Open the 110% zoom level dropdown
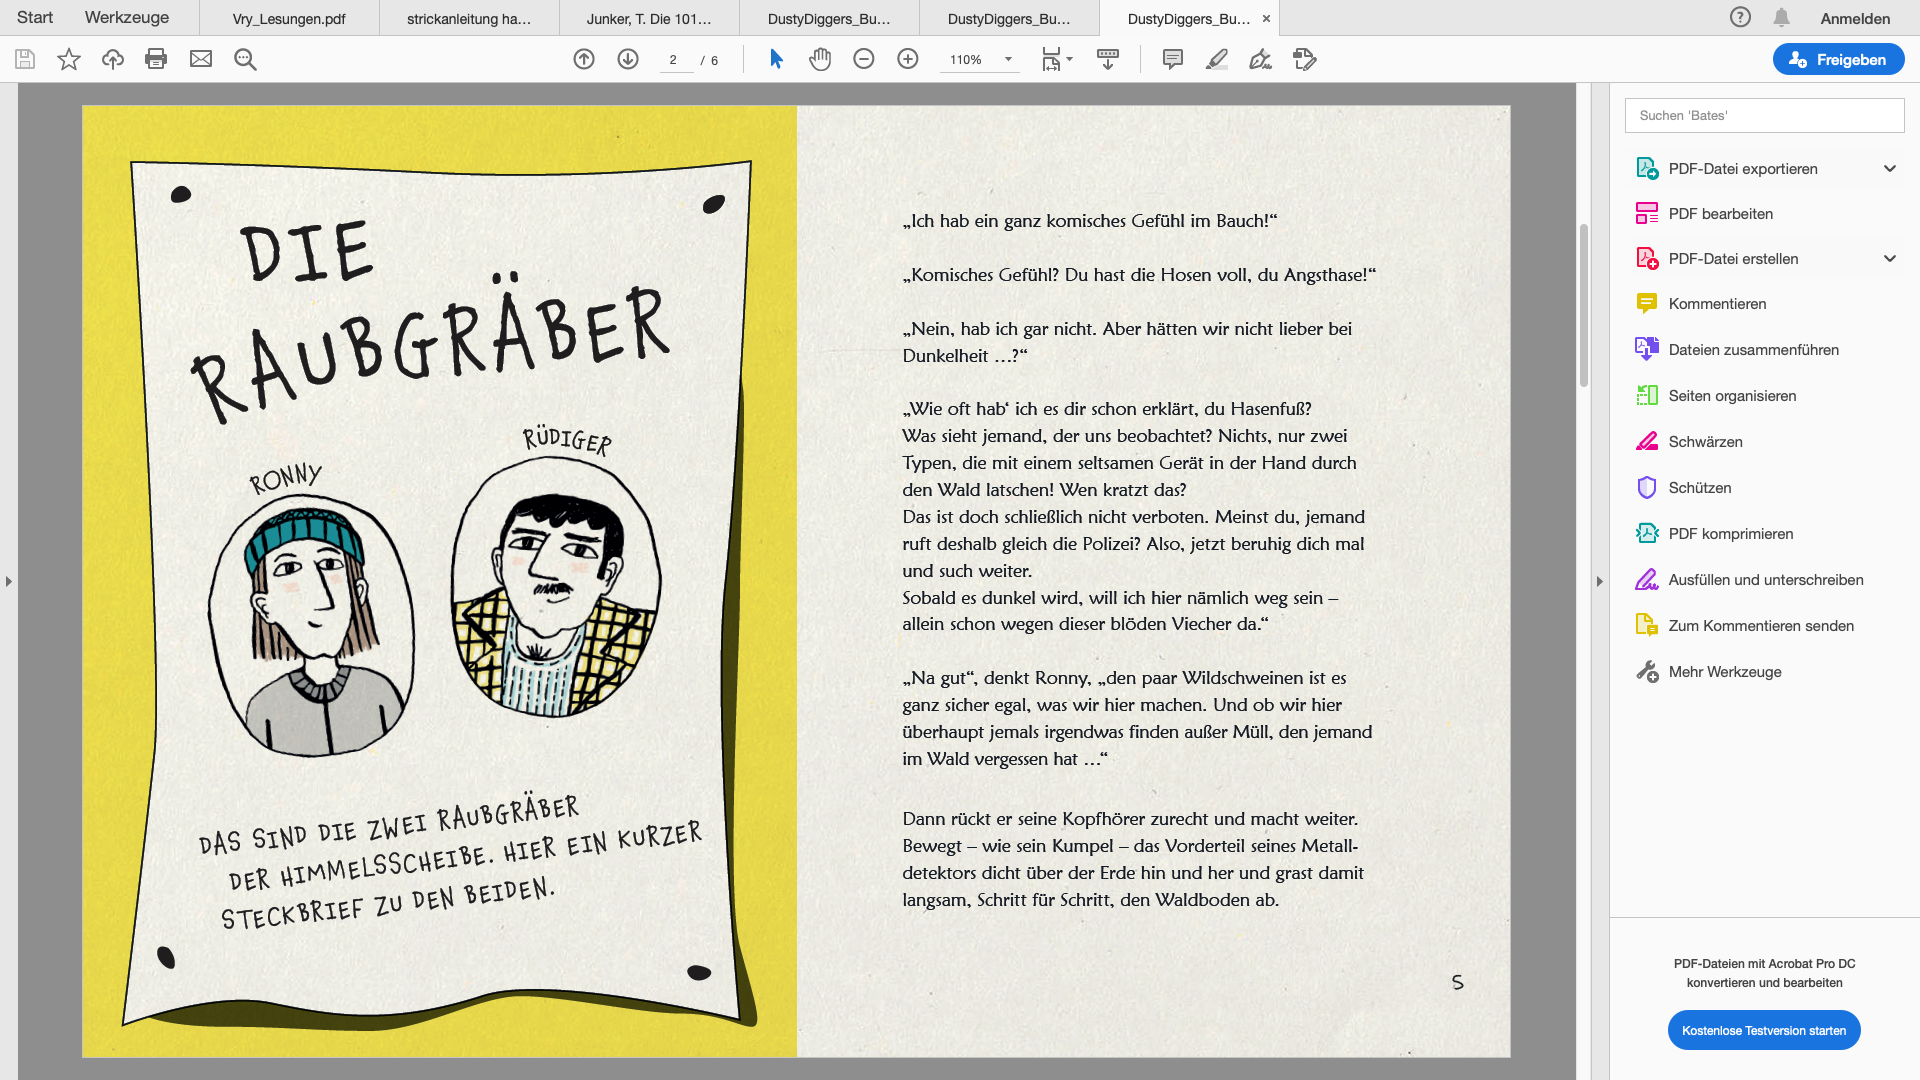This screenshot has height=1080, width=1920. point(1008,59)
